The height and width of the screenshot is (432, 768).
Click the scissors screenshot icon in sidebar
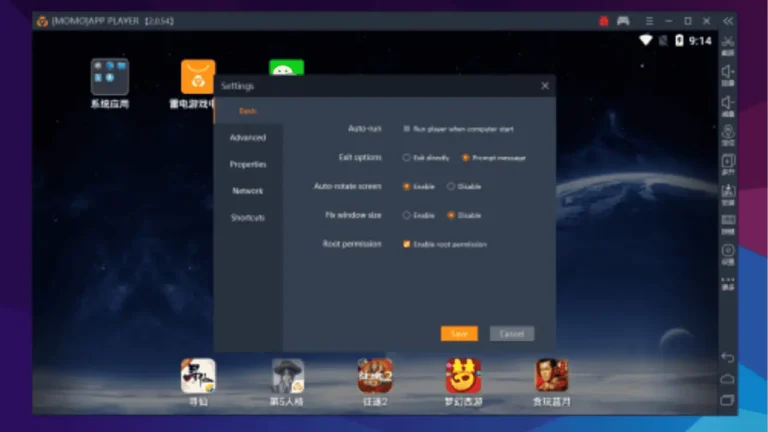click(x=728, y=43)
